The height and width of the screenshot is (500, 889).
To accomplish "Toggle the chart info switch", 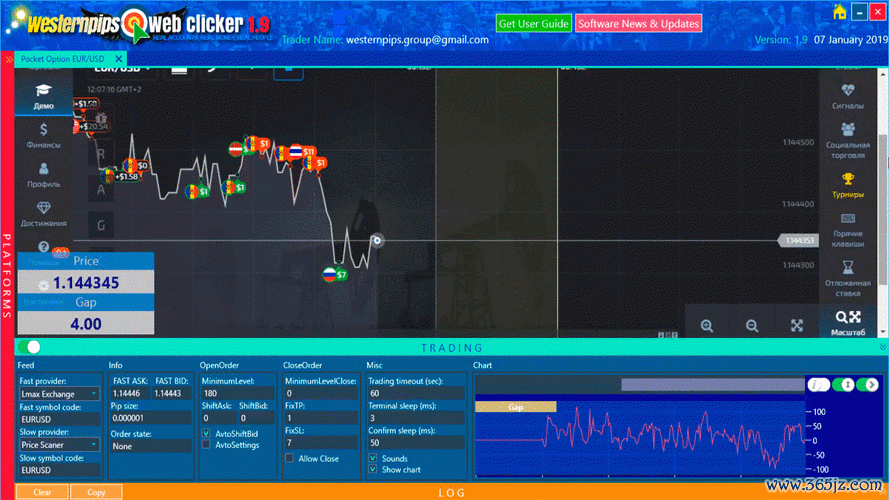I will tap(819, 385).
